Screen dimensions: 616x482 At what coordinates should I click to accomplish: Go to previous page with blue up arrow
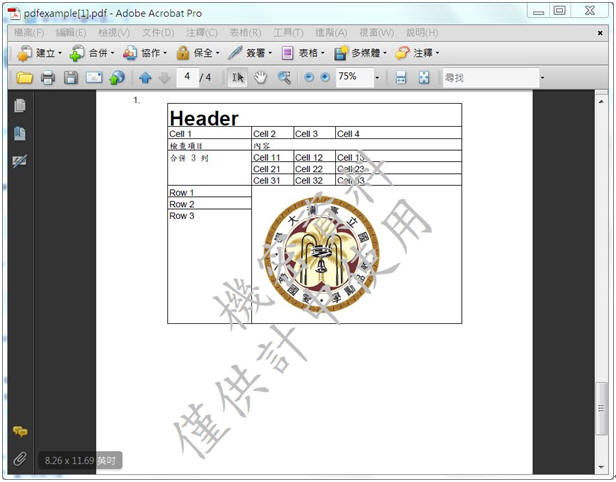tap(145, 78)
